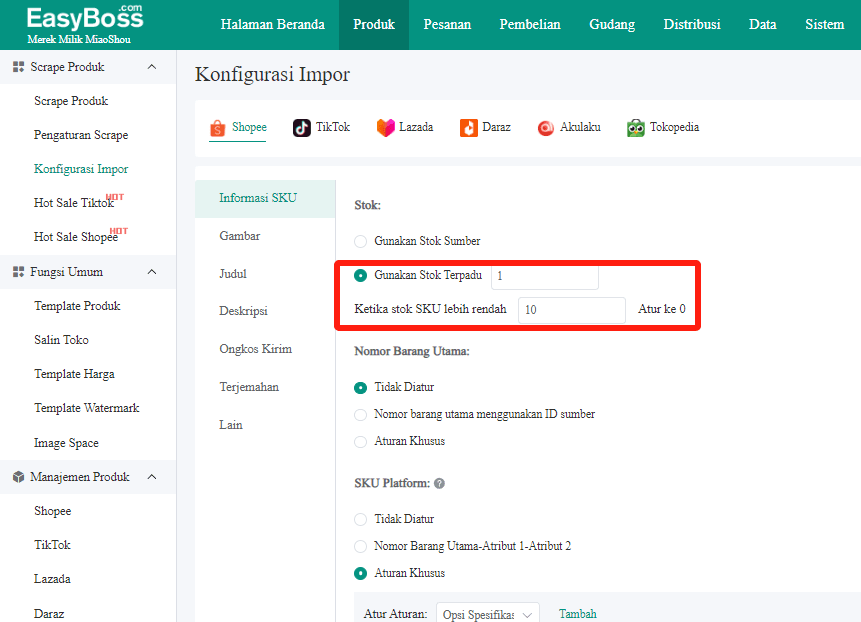Open the Distribusi menu
The height and width of the screenshot is (622, 861).
pyautogui.click(x=692, y=25)
